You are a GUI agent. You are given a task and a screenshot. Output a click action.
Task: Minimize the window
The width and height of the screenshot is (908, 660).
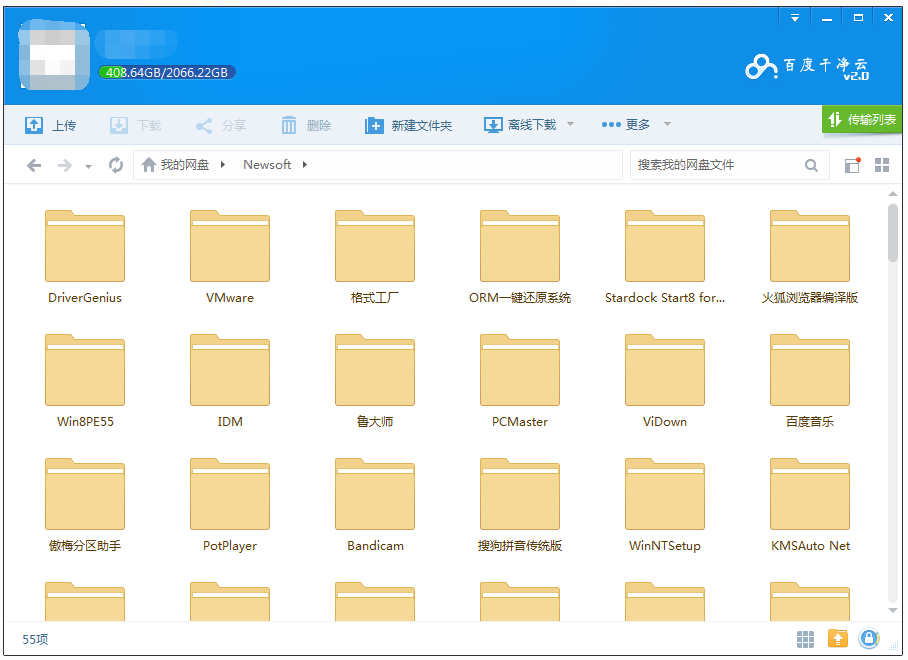pyautogui.click(x=827, y=18)
